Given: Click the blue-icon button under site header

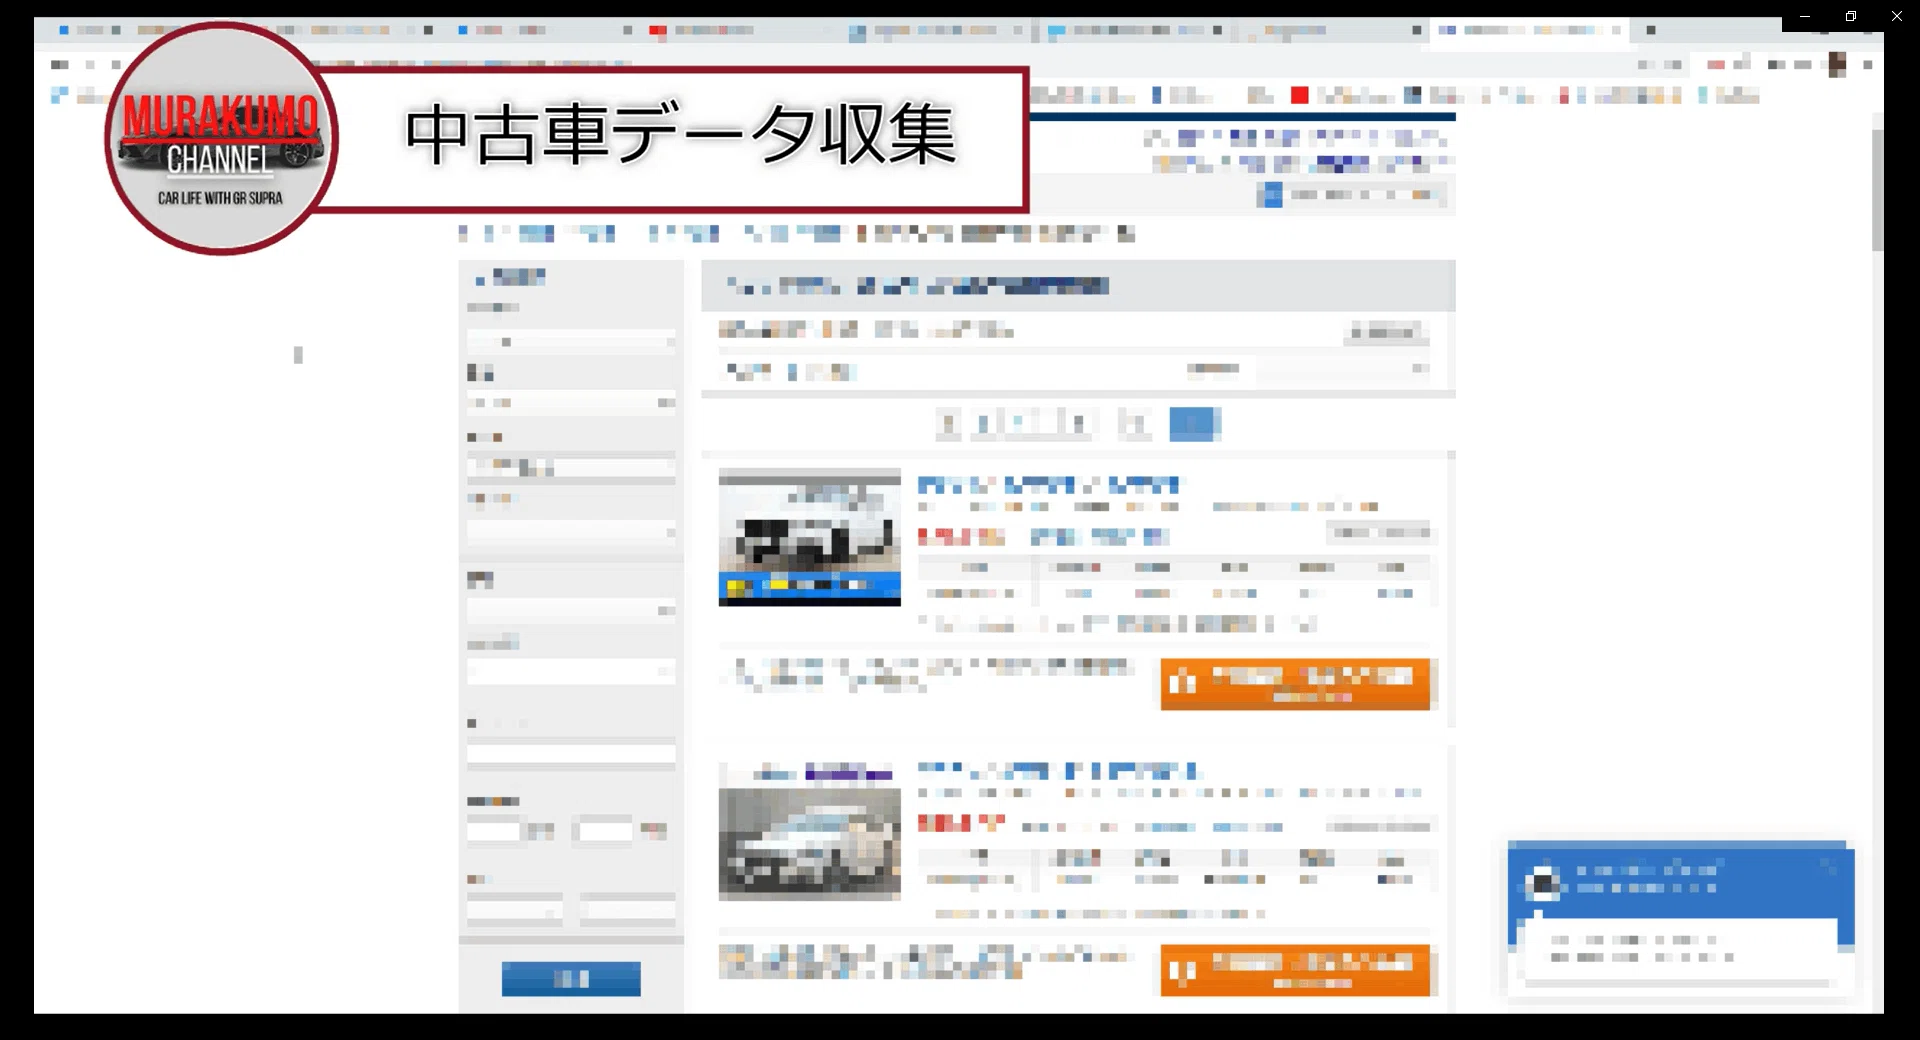Looking at the screenshot, I should (1352, 195).
